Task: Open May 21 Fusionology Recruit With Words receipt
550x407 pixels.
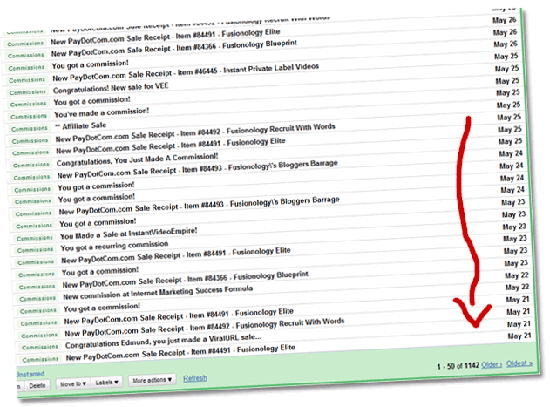Action: click(x=204, y=327)
